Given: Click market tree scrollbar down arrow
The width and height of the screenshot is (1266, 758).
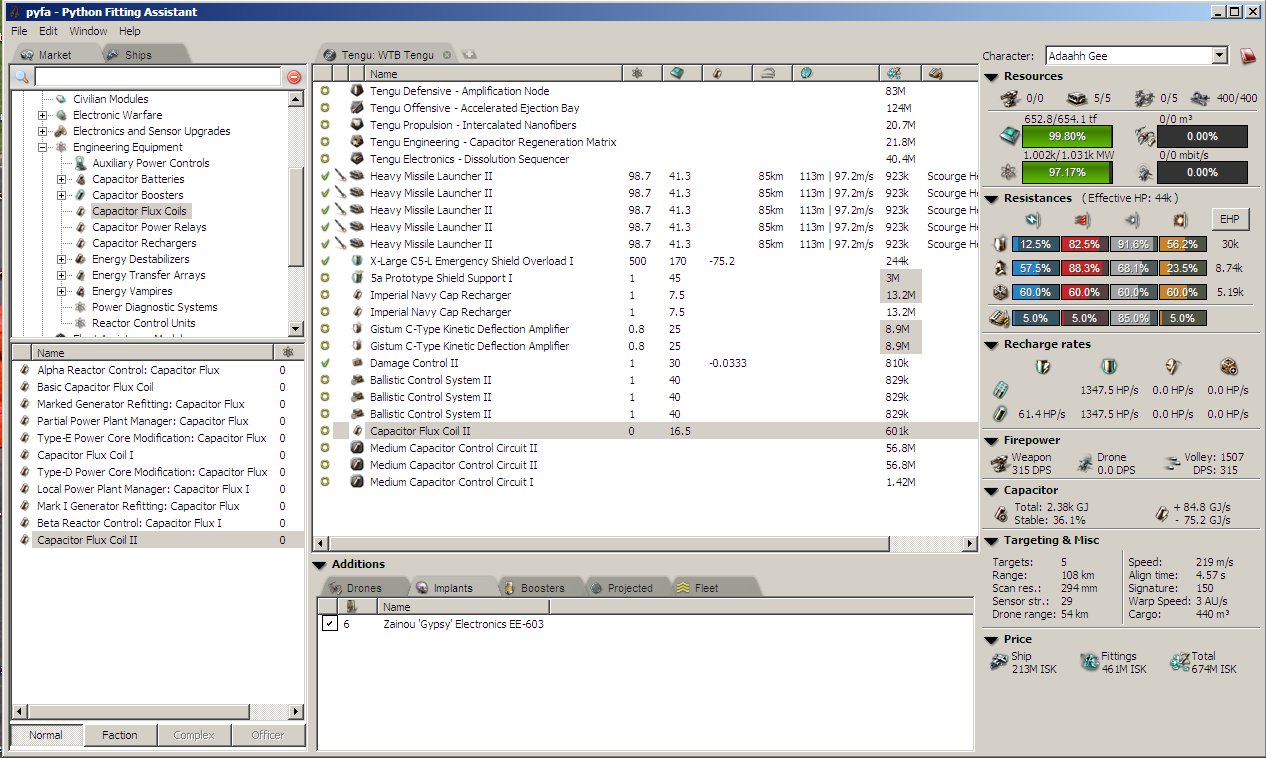Looking at the screenshot, I should click(295, 329).
